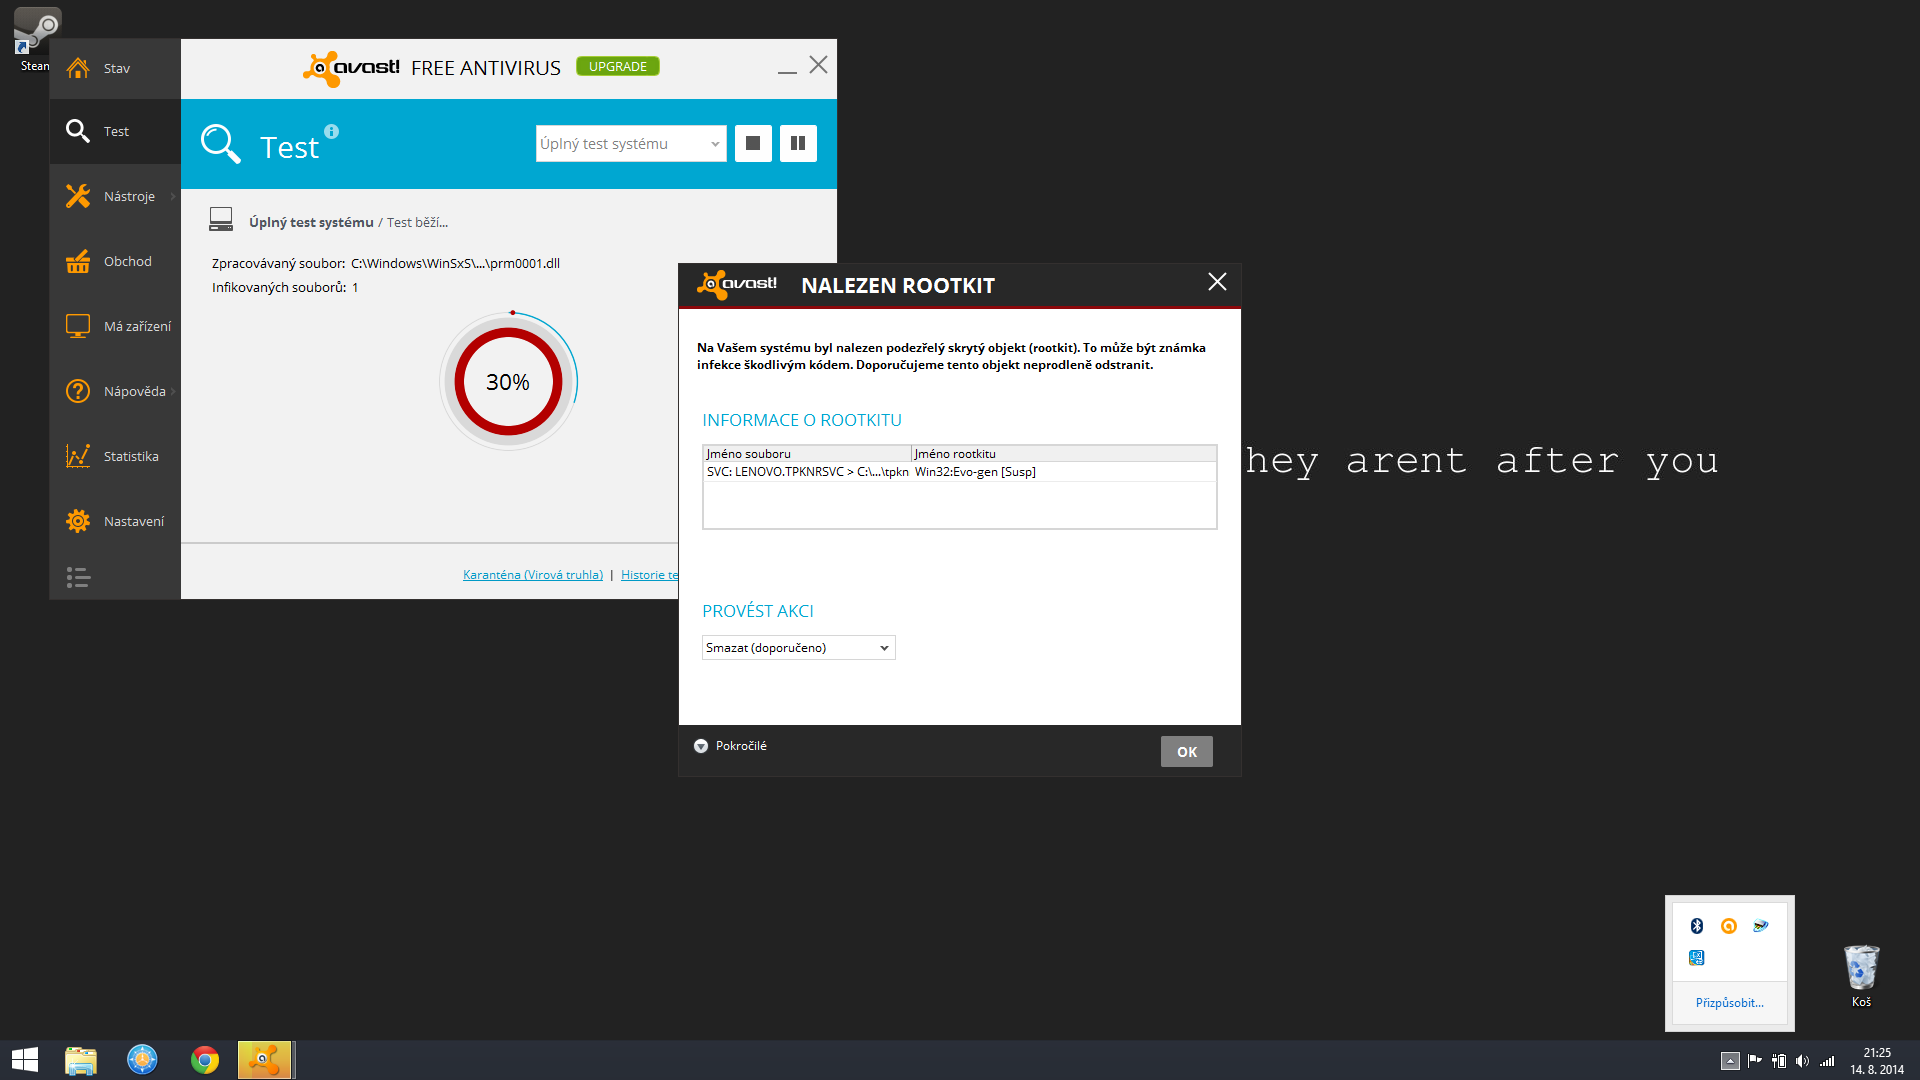
Task: Click the Nástroje tools wrench icon
Action: [x=78, y=196]
